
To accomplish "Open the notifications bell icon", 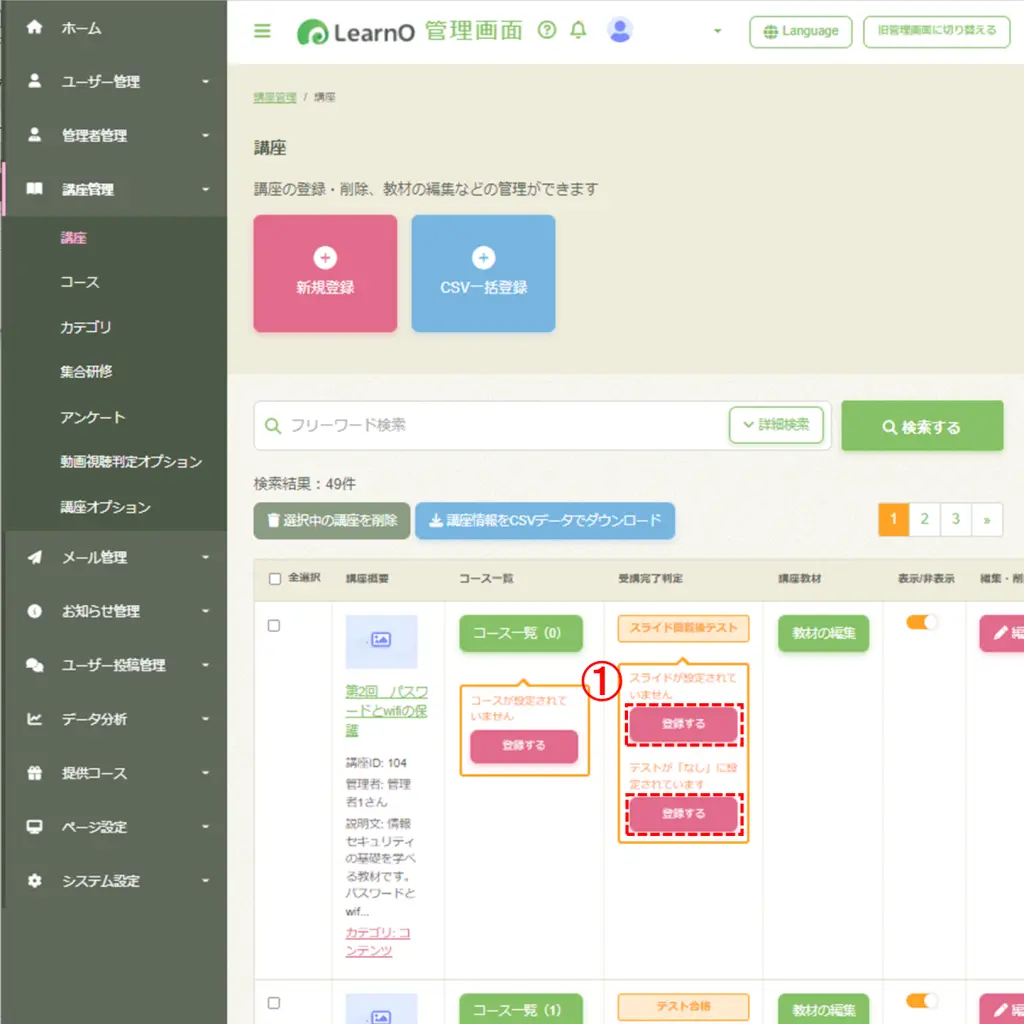I will tap(578, 30).
